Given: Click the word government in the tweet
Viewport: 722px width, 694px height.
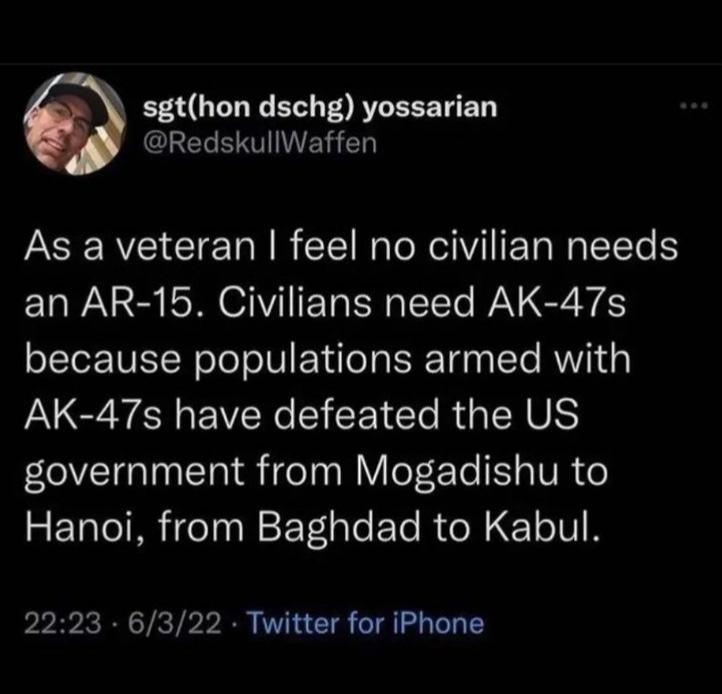Looking at the screenshot, I should tap(134, 474).
